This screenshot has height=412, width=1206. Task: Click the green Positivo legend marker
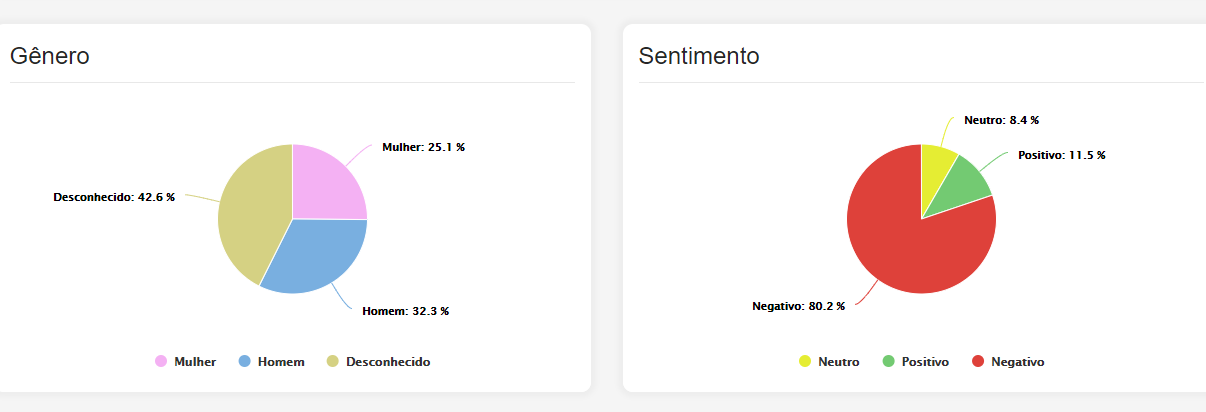pos(889,361)
